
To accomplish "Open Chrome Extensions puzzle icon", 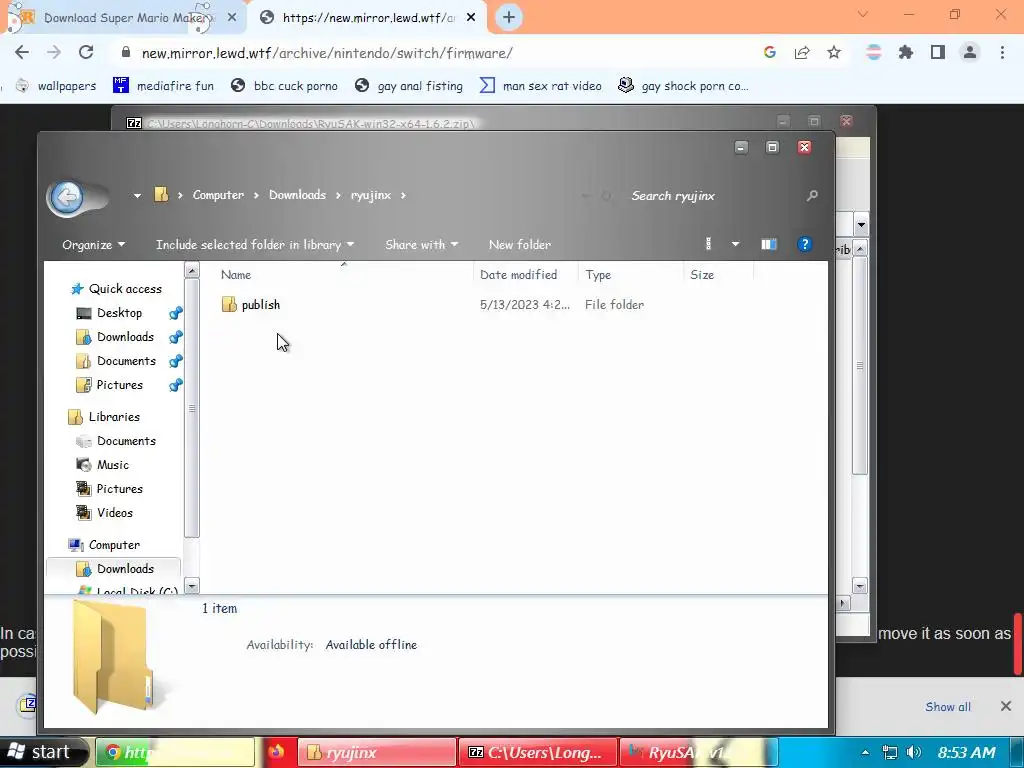I will tap(906, 52).
